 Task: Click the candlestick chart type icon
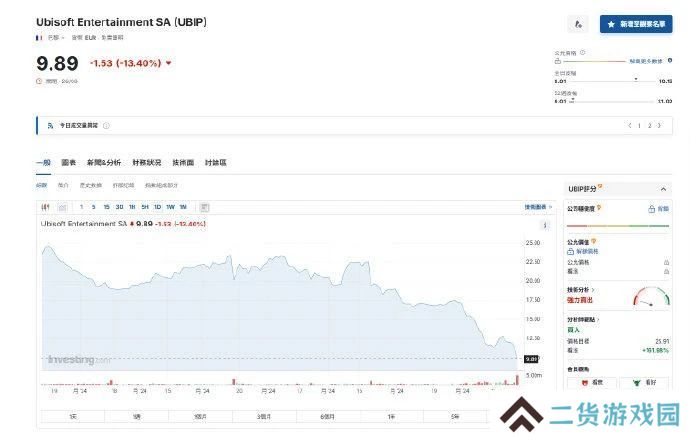point(45,207)
